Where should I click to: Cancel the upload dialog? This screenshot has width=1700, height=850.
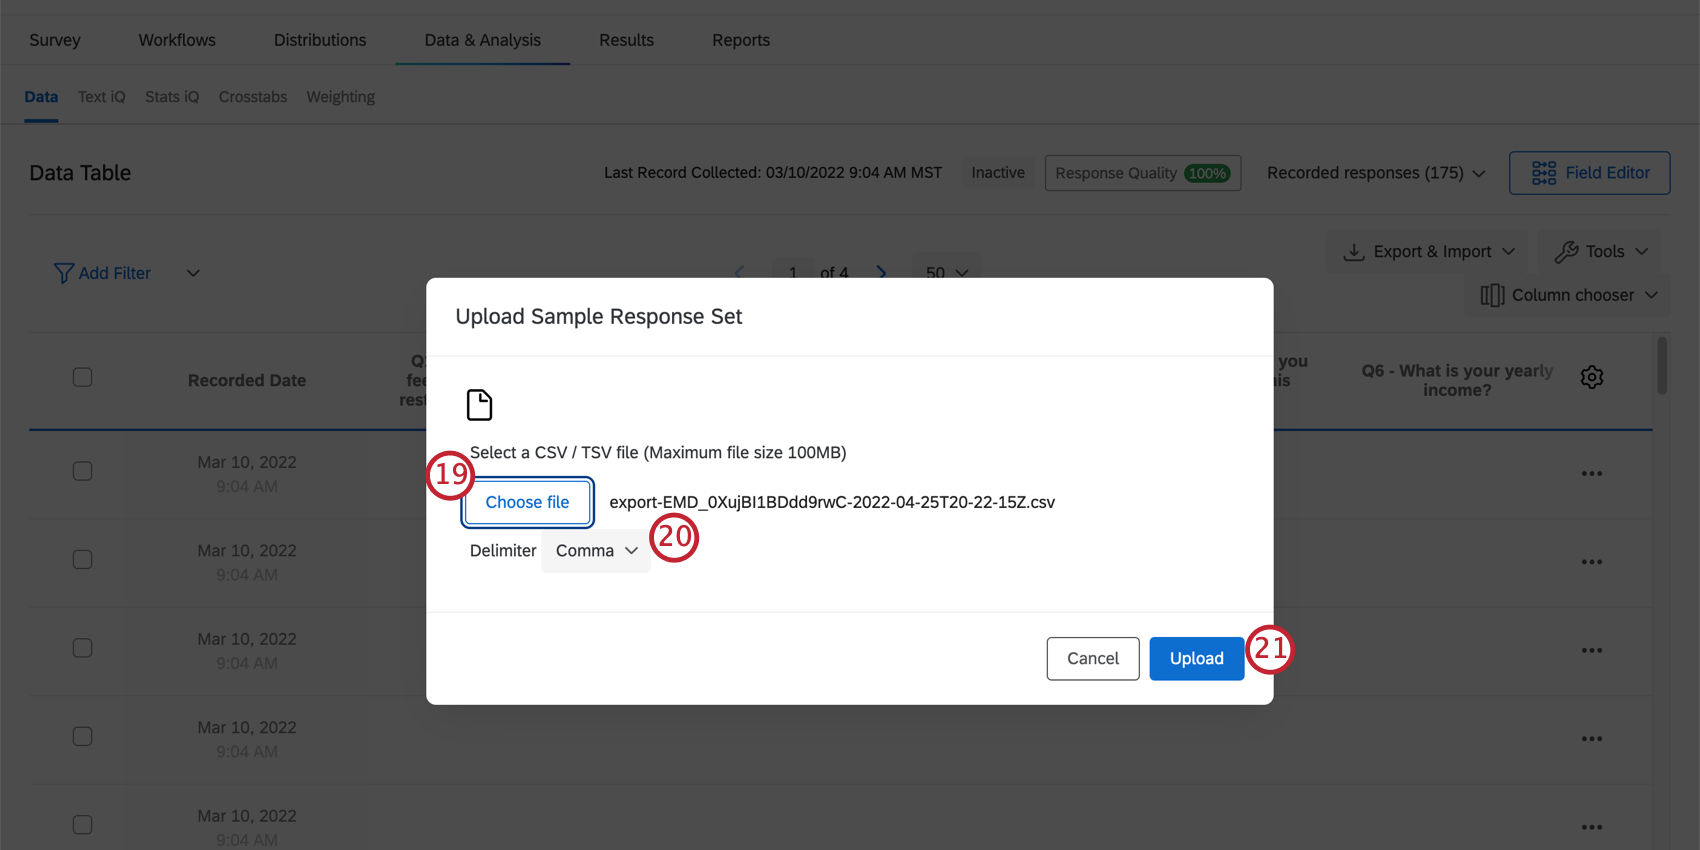[1093, 659]
